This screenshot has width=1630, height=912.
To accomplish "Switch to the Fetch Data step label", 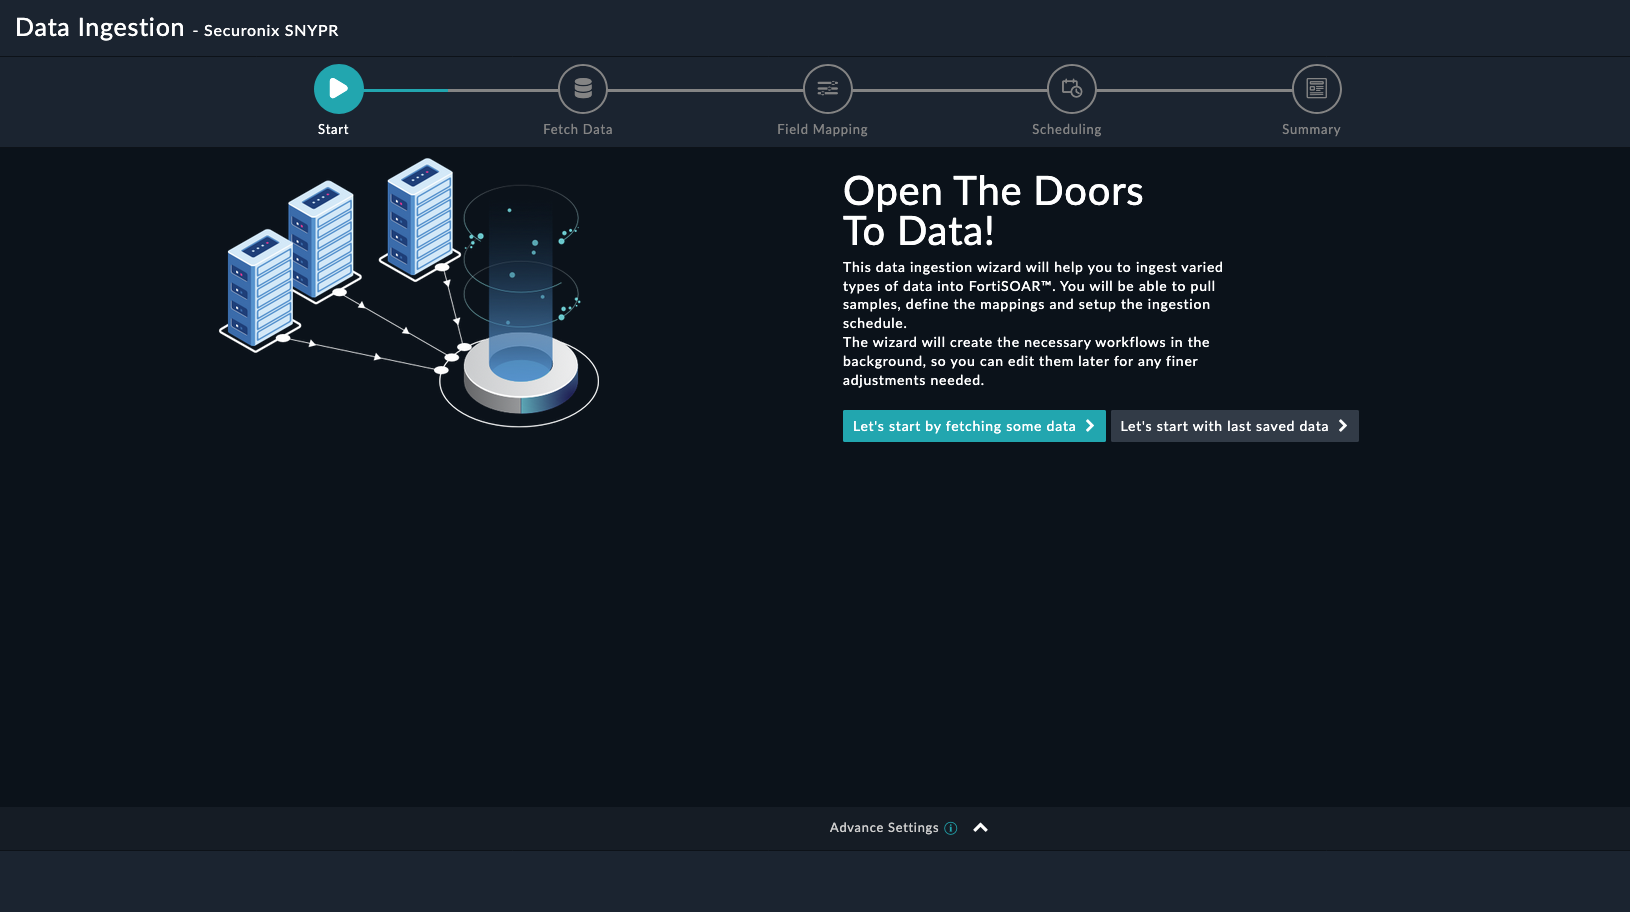I will (x=577, y=129).
